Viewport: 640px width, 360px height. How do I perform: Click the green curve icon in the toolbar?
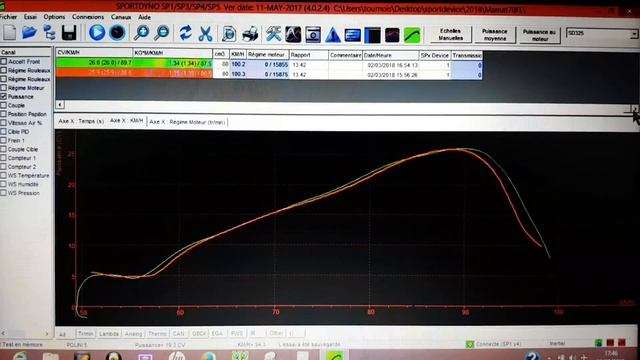click(412, 35)
